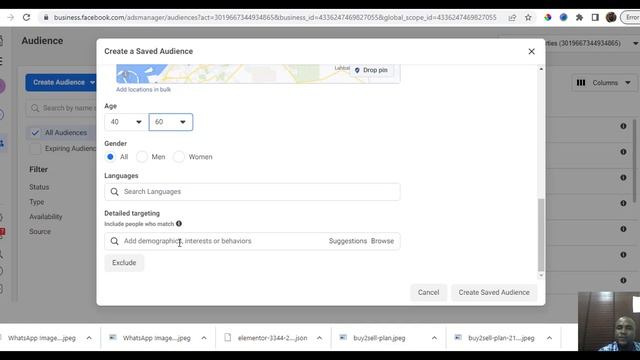The width and height of the screenshot is (640, 360).
Task: Select the Men gender radio button
Action: tap(142, 157)
